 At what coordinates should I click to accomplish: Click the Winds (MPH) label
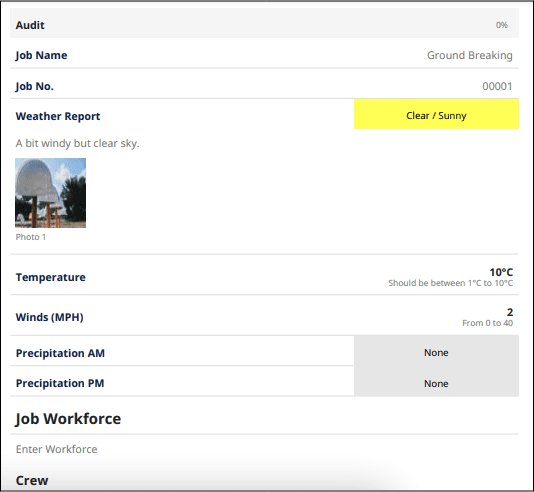click(50, 317)
